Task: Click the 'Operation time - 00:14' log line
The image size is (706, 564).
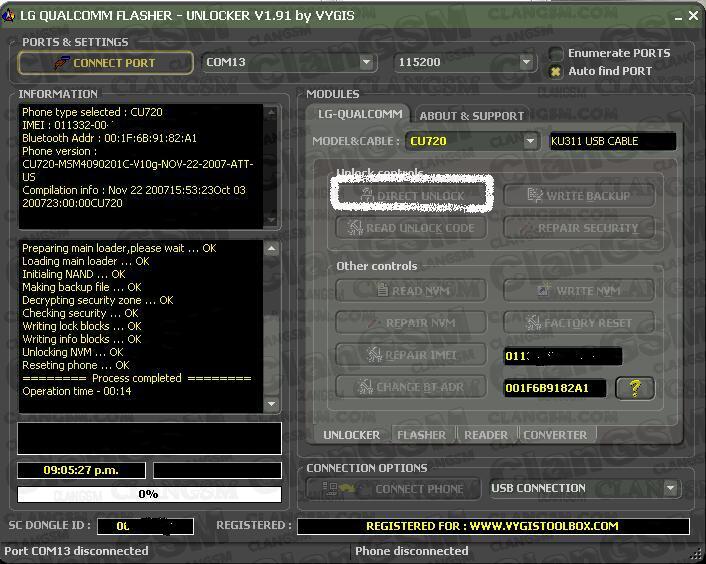Action: [77, 391]
